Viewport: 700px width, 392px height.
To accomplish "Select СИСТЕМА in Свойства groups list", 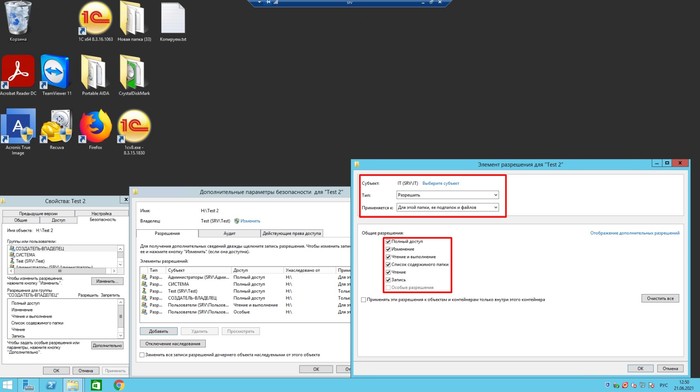I will (x=62, y=255).
